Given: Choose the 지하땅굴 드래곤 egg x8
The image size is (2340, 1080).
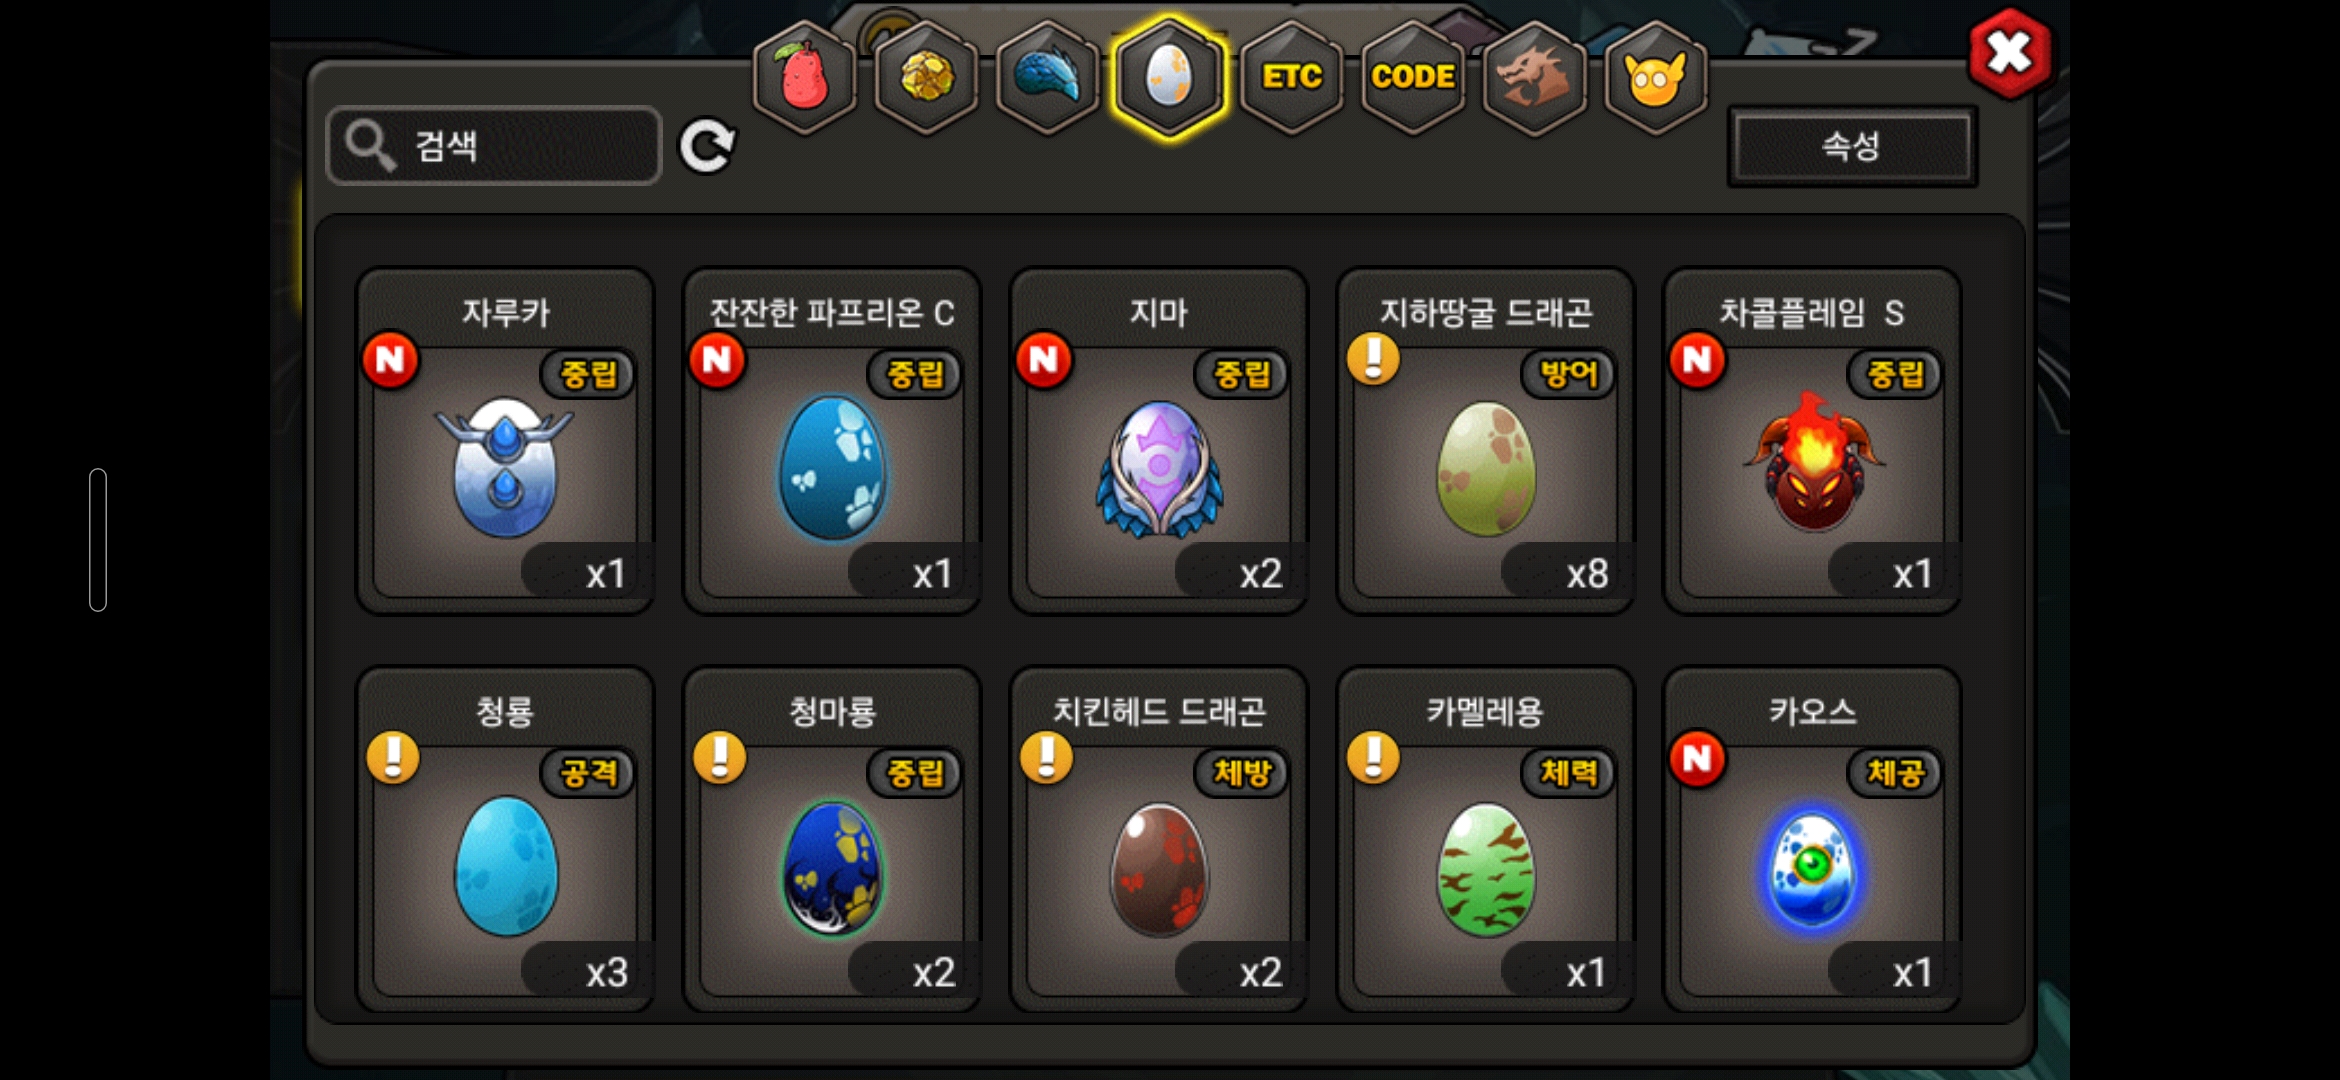Looking at the screenshot, I should click(1486, 441).
